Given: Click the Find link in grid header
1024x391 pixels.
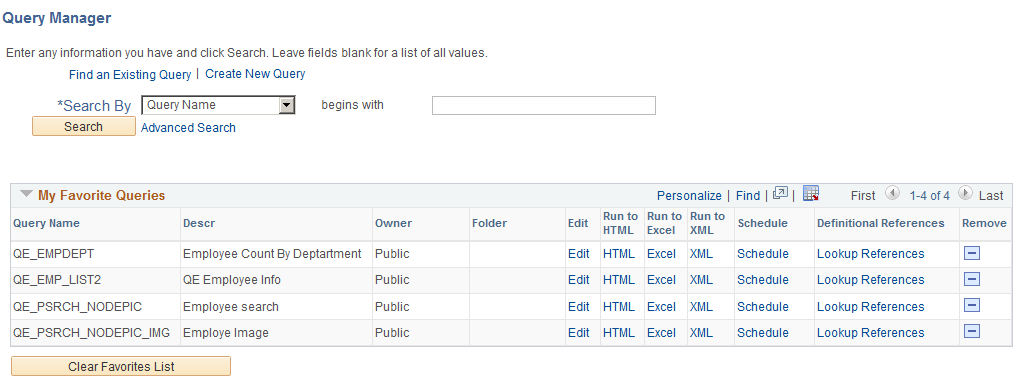Looking at the screenshot, I should [748, 195].
